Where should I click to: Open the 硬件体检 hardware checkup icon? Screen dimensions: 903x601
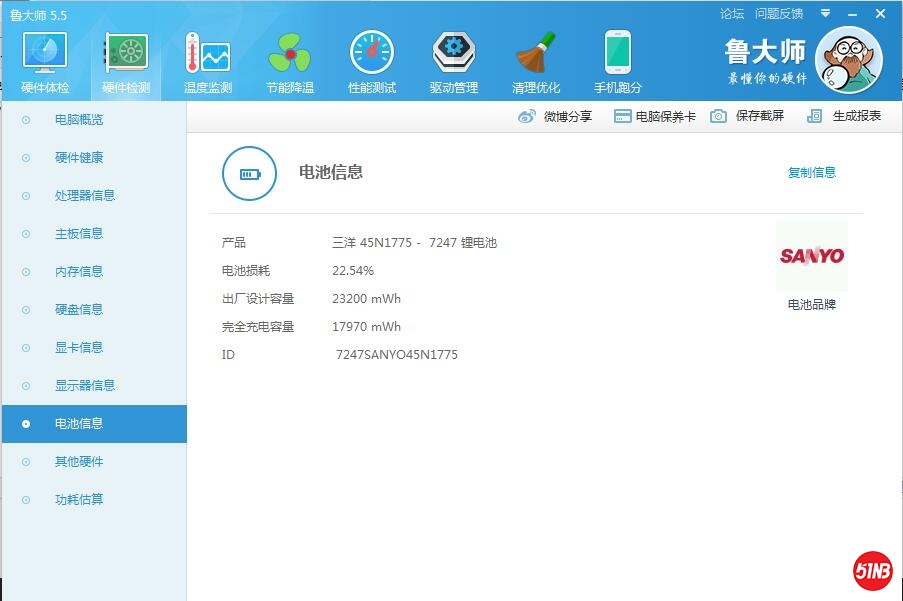(45, 53)
